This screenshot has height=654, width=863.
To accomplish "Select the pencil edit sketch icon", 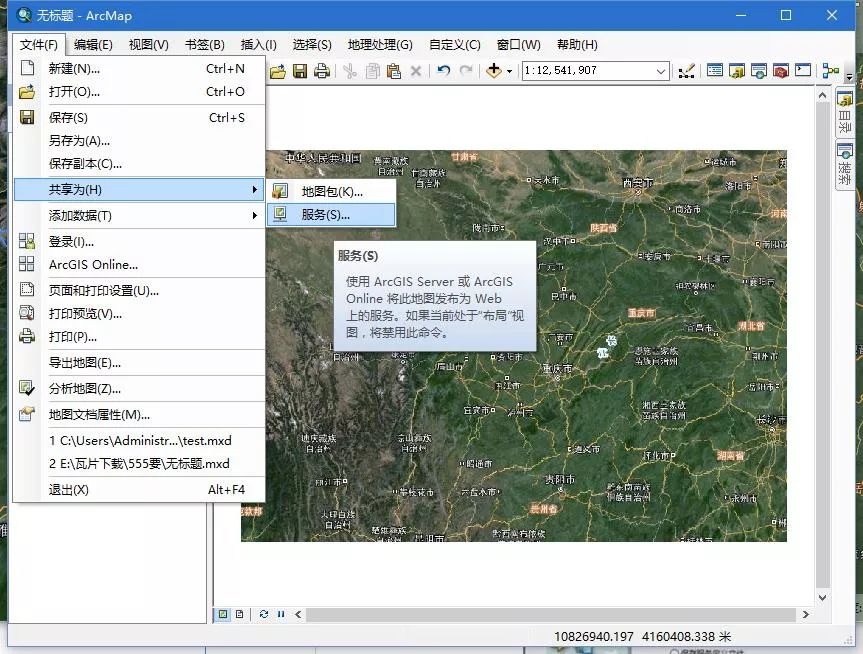I will click(688, 70).
